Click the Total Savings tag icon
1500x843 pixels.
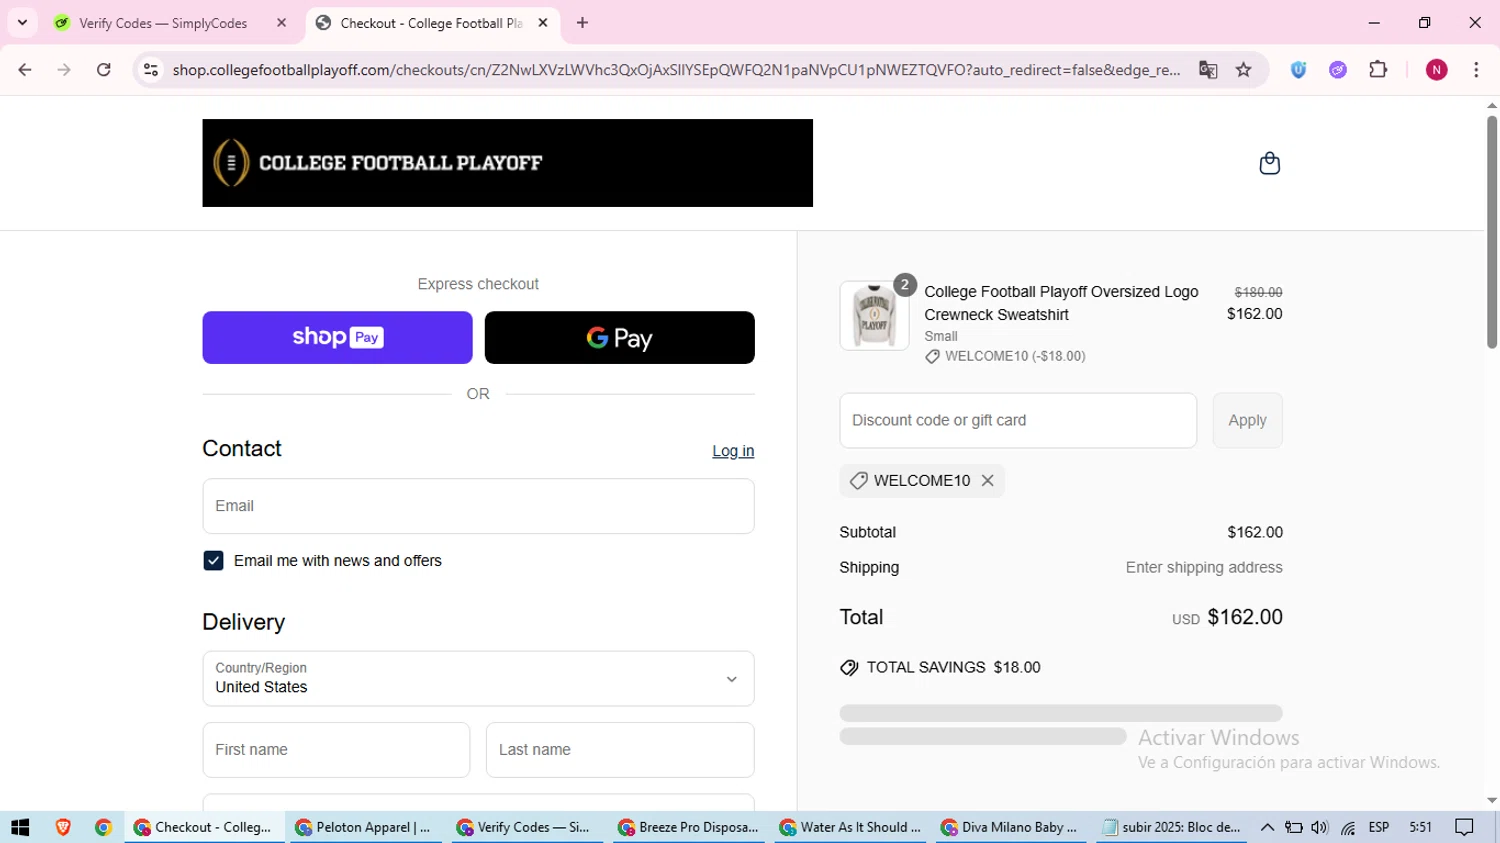click(x=849, y=668)
